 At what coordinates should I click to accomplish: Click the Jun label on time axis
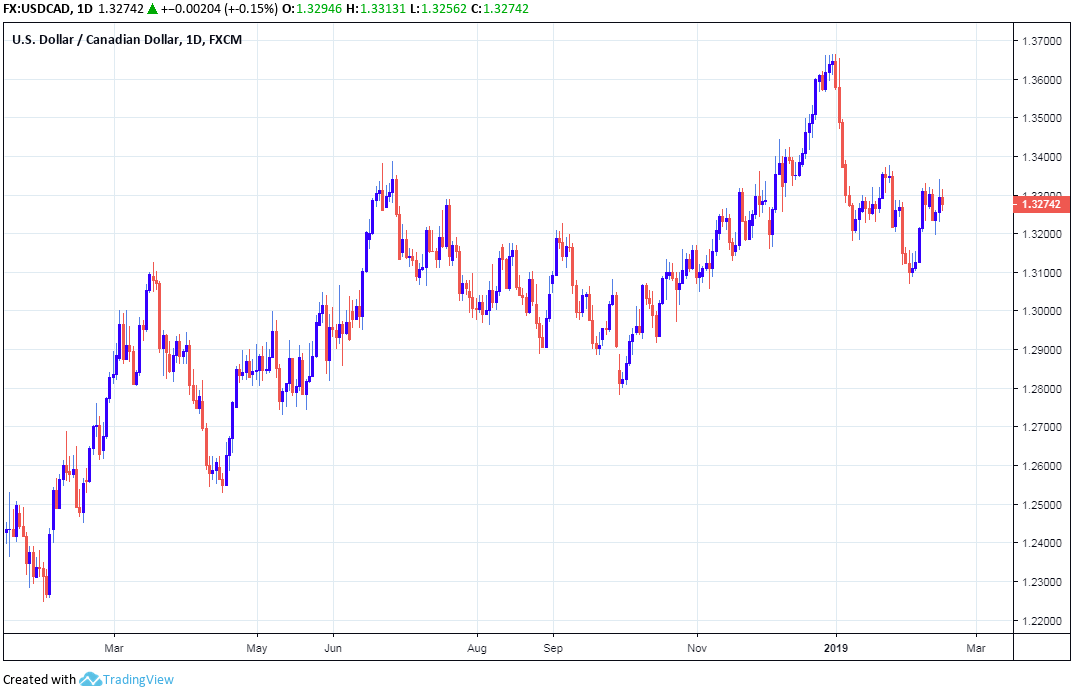(x=334, y=648)
